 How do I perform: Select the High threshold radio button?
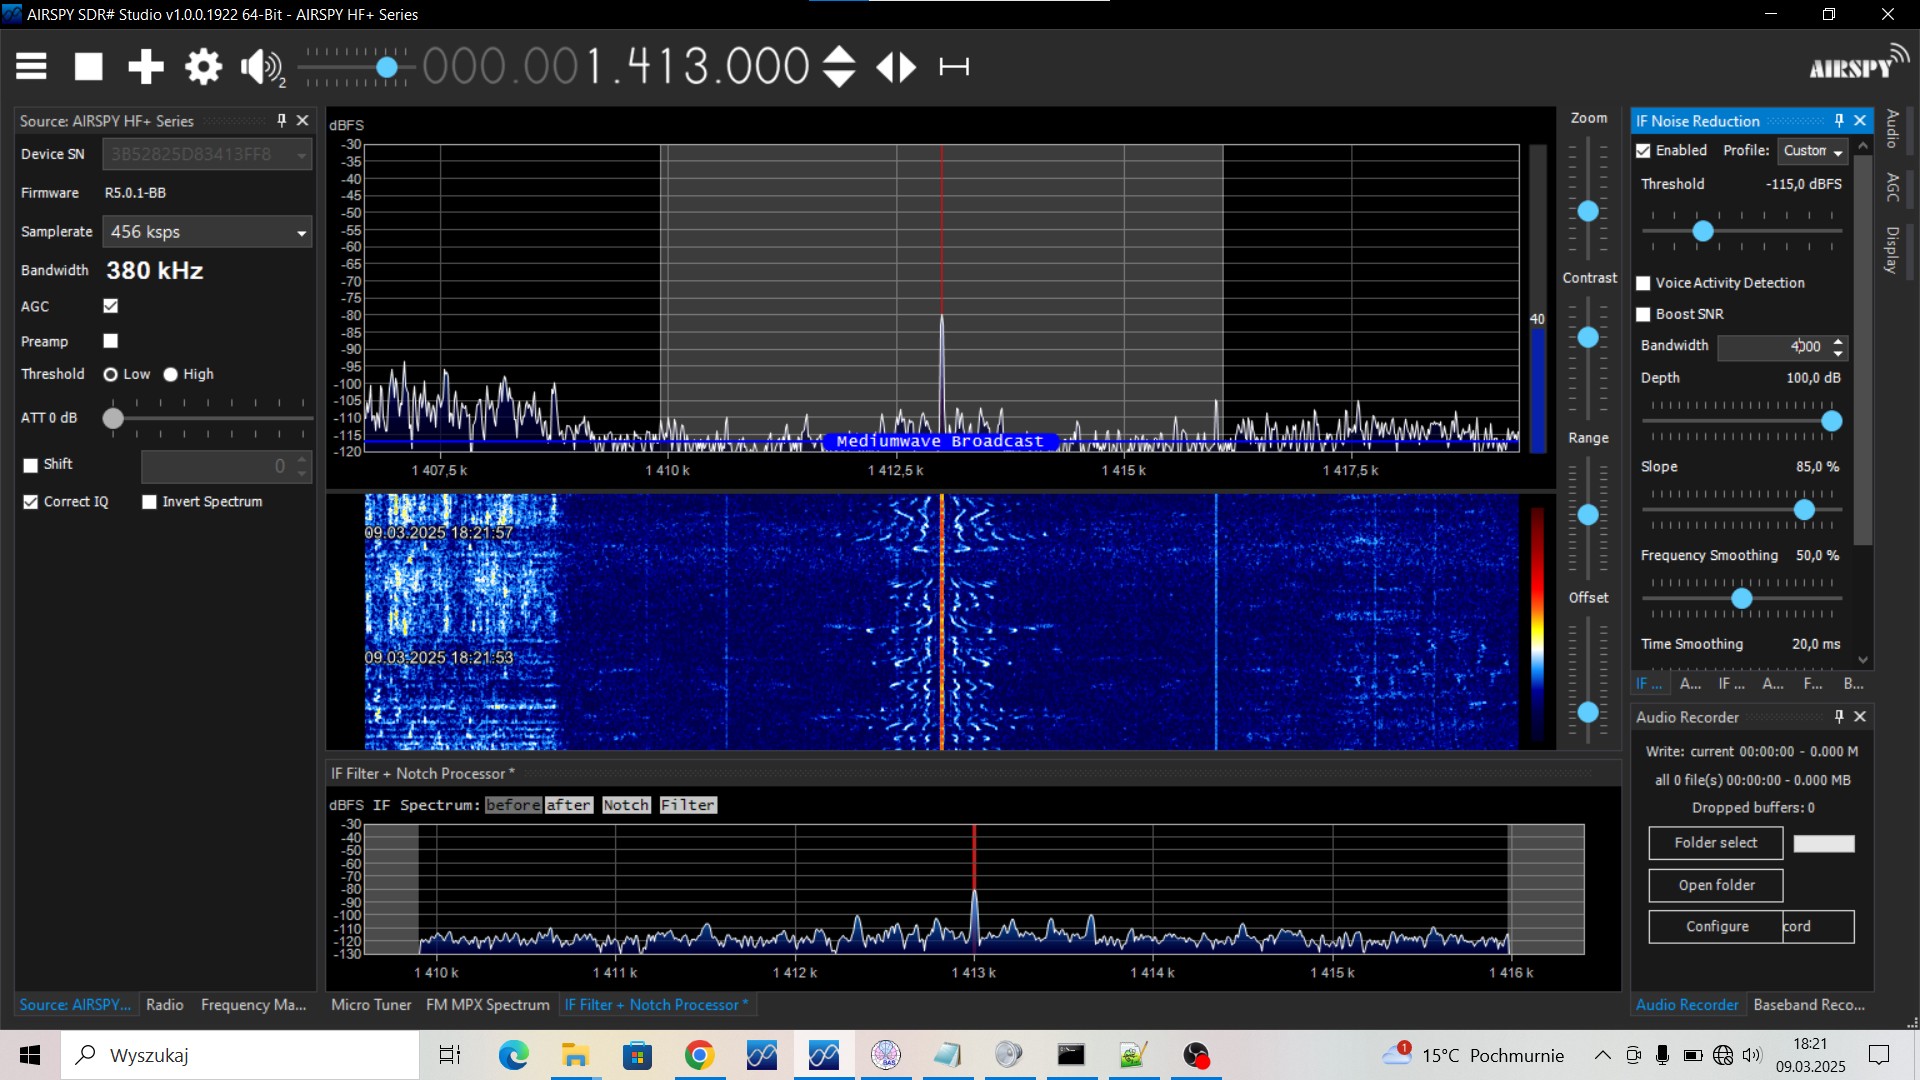pyautogui.click(x=171, y=374)
